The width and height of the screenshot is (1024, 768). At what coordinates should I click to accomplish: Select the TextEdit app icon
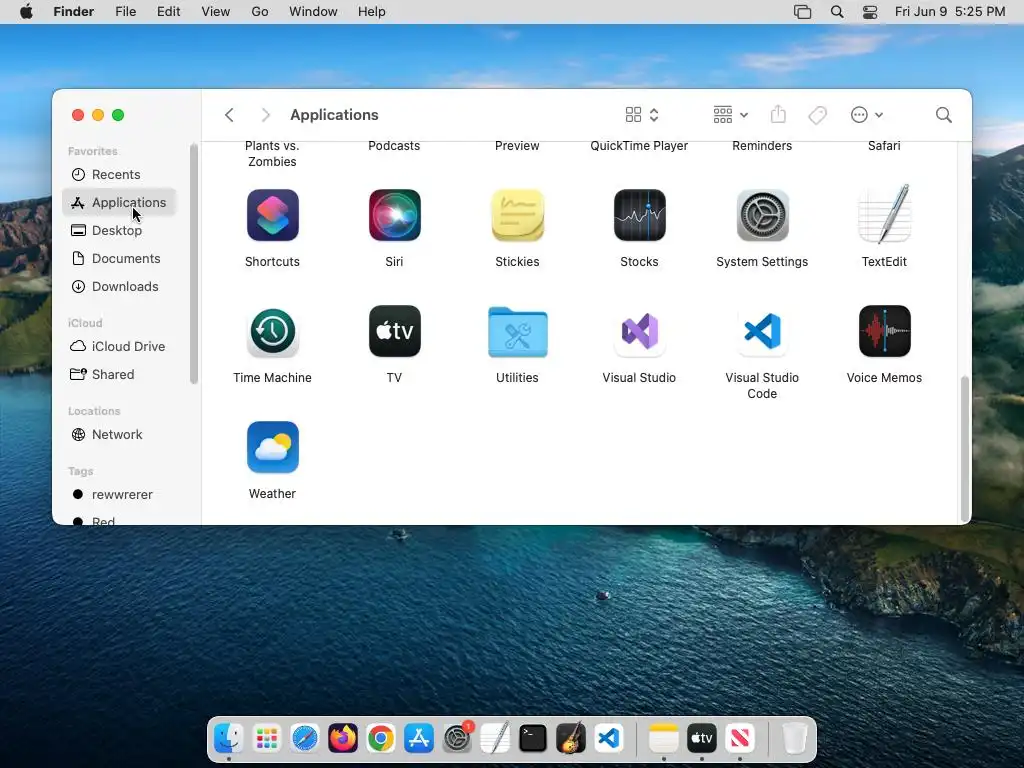[884, 214]
